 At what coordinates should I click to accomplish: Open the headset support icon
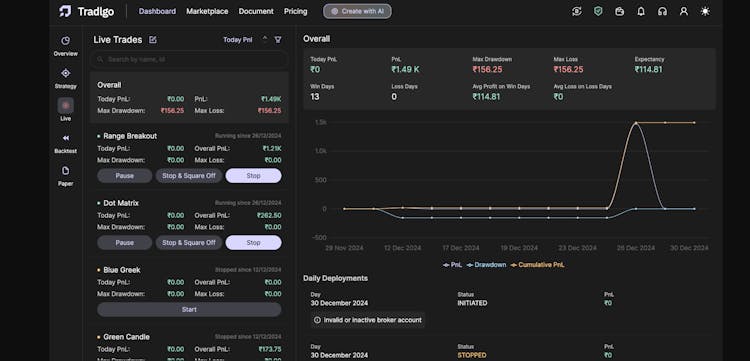662,11
